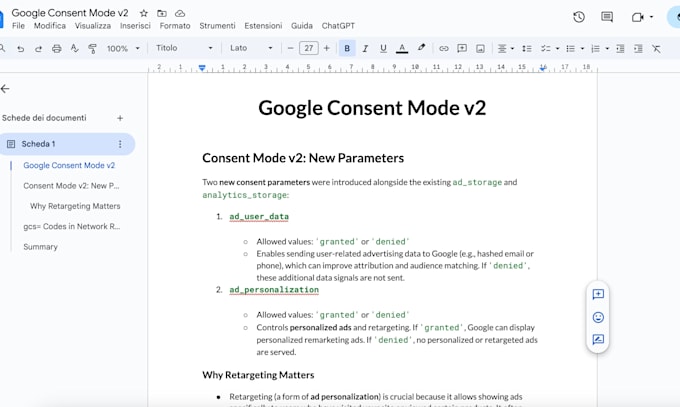
Task: Toggle bold formatting
Action: point(347,48)
